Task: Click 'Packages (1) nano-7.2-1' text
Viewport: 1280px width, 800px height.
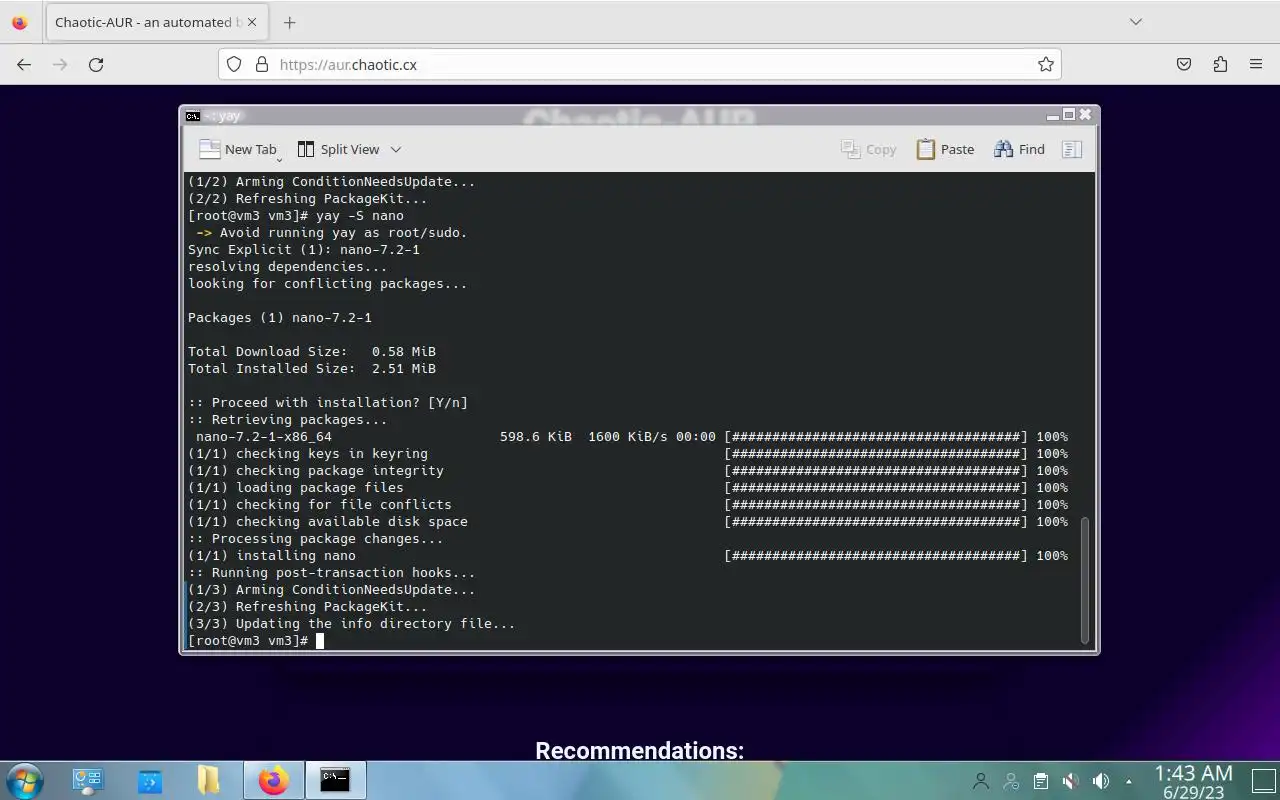Action: [x=280, y=317]
